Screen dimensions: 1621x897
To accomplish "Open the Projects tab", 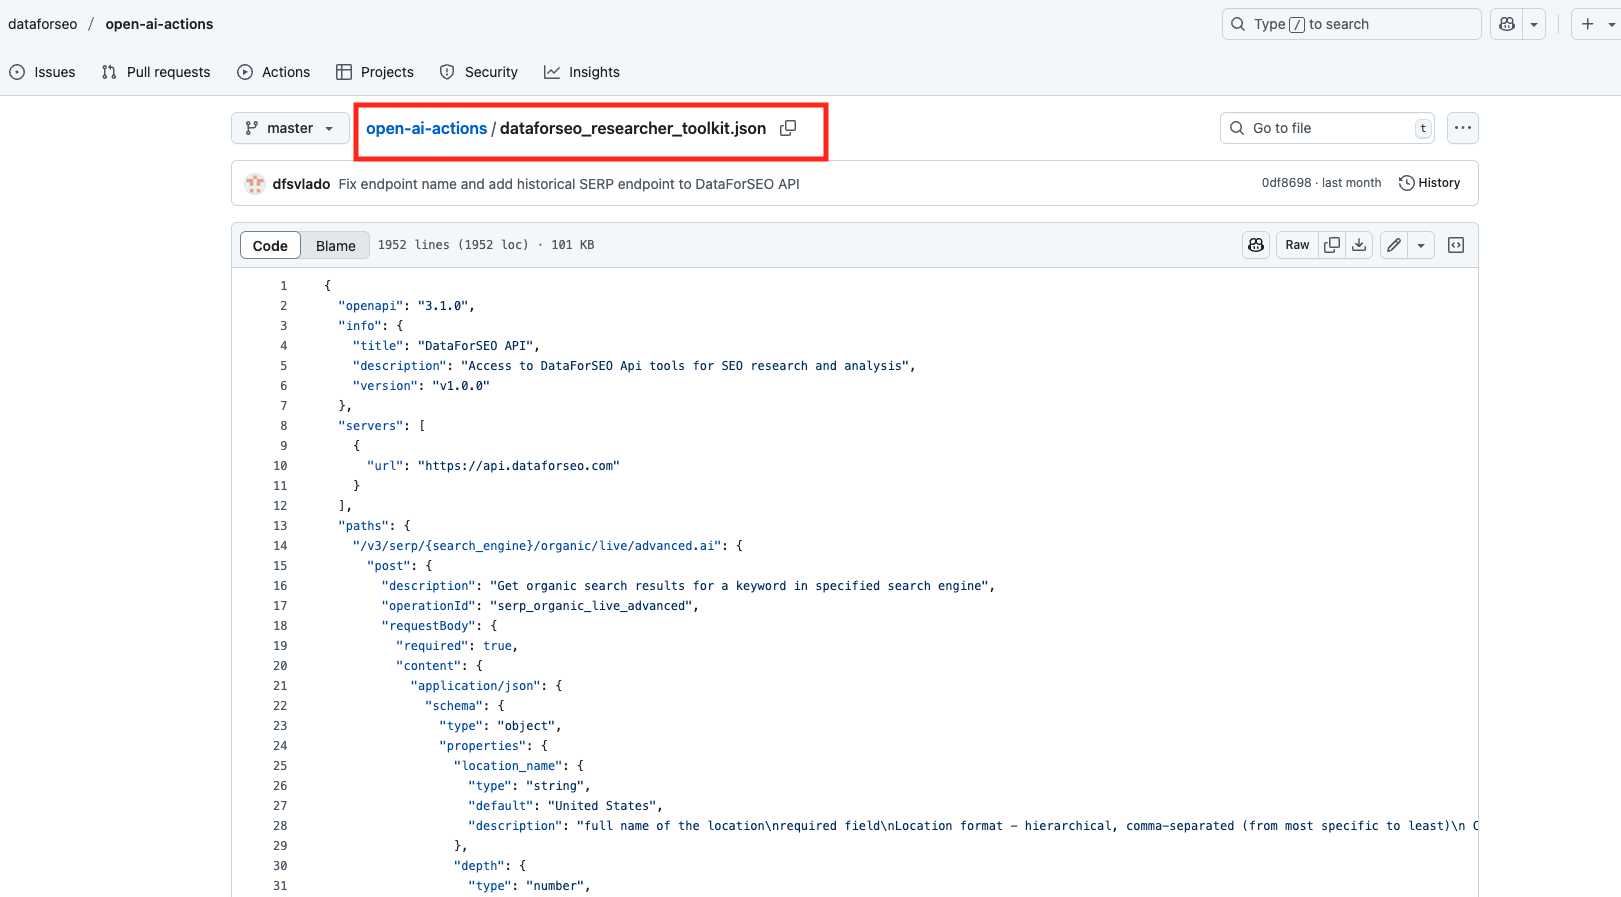I will [375, 72].
